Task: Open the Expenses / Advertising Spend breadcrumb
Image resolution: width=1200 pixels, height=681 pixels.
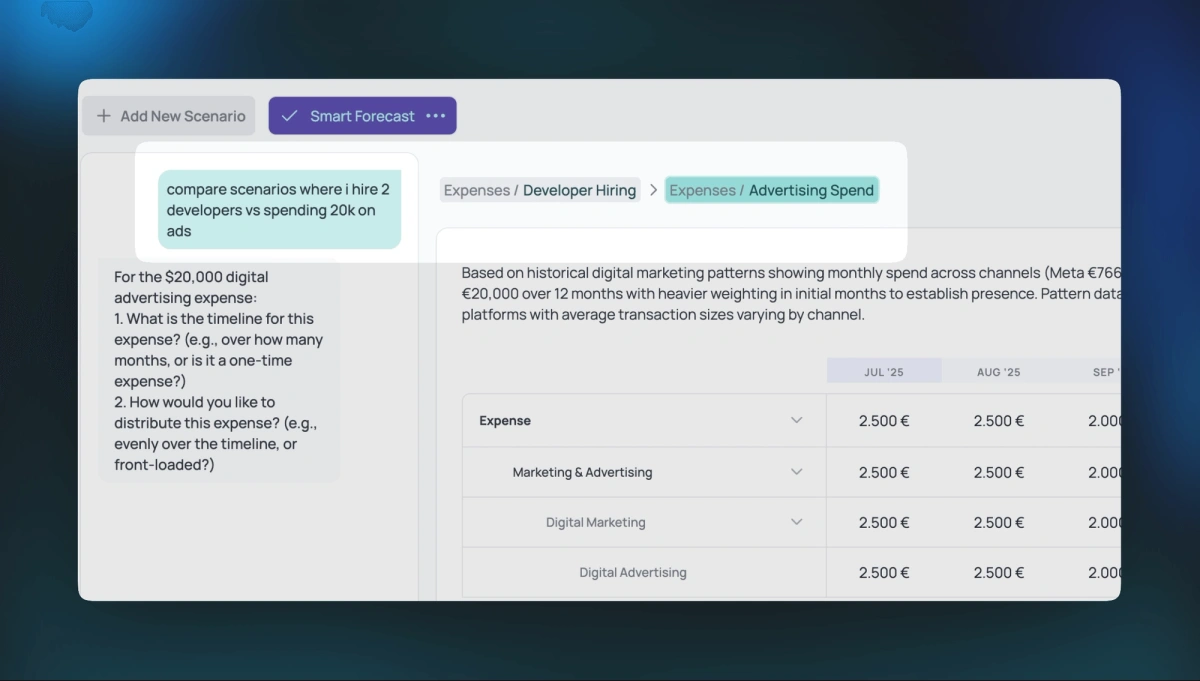Action: tap(771, 190)
